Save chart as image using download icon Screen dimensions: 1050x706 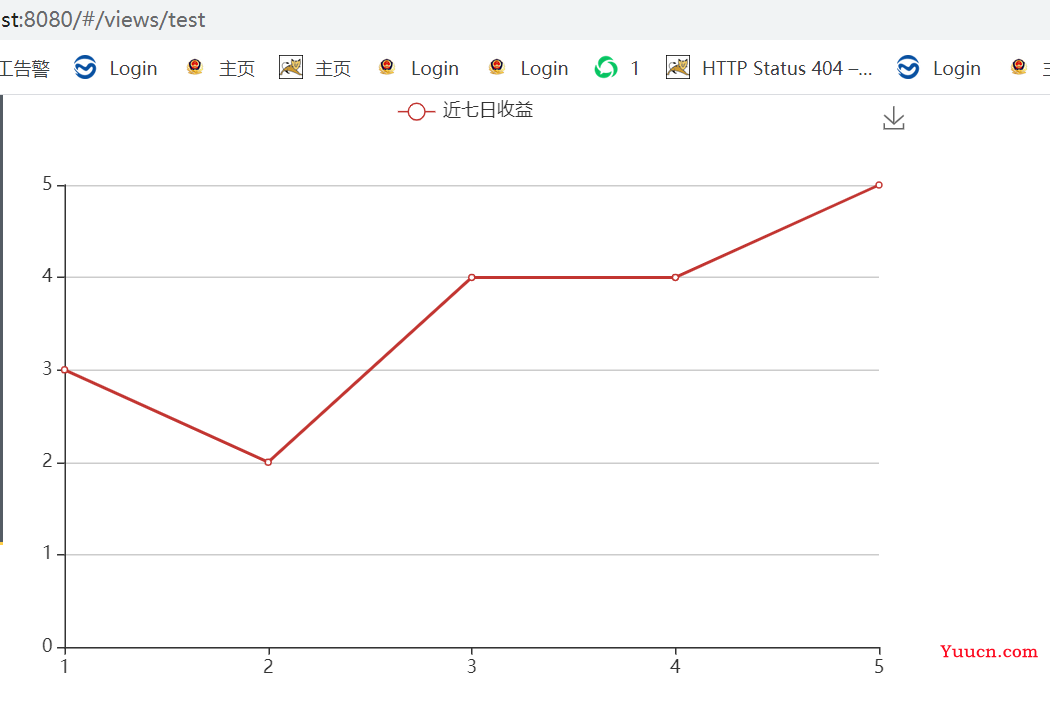pos(893,118)
